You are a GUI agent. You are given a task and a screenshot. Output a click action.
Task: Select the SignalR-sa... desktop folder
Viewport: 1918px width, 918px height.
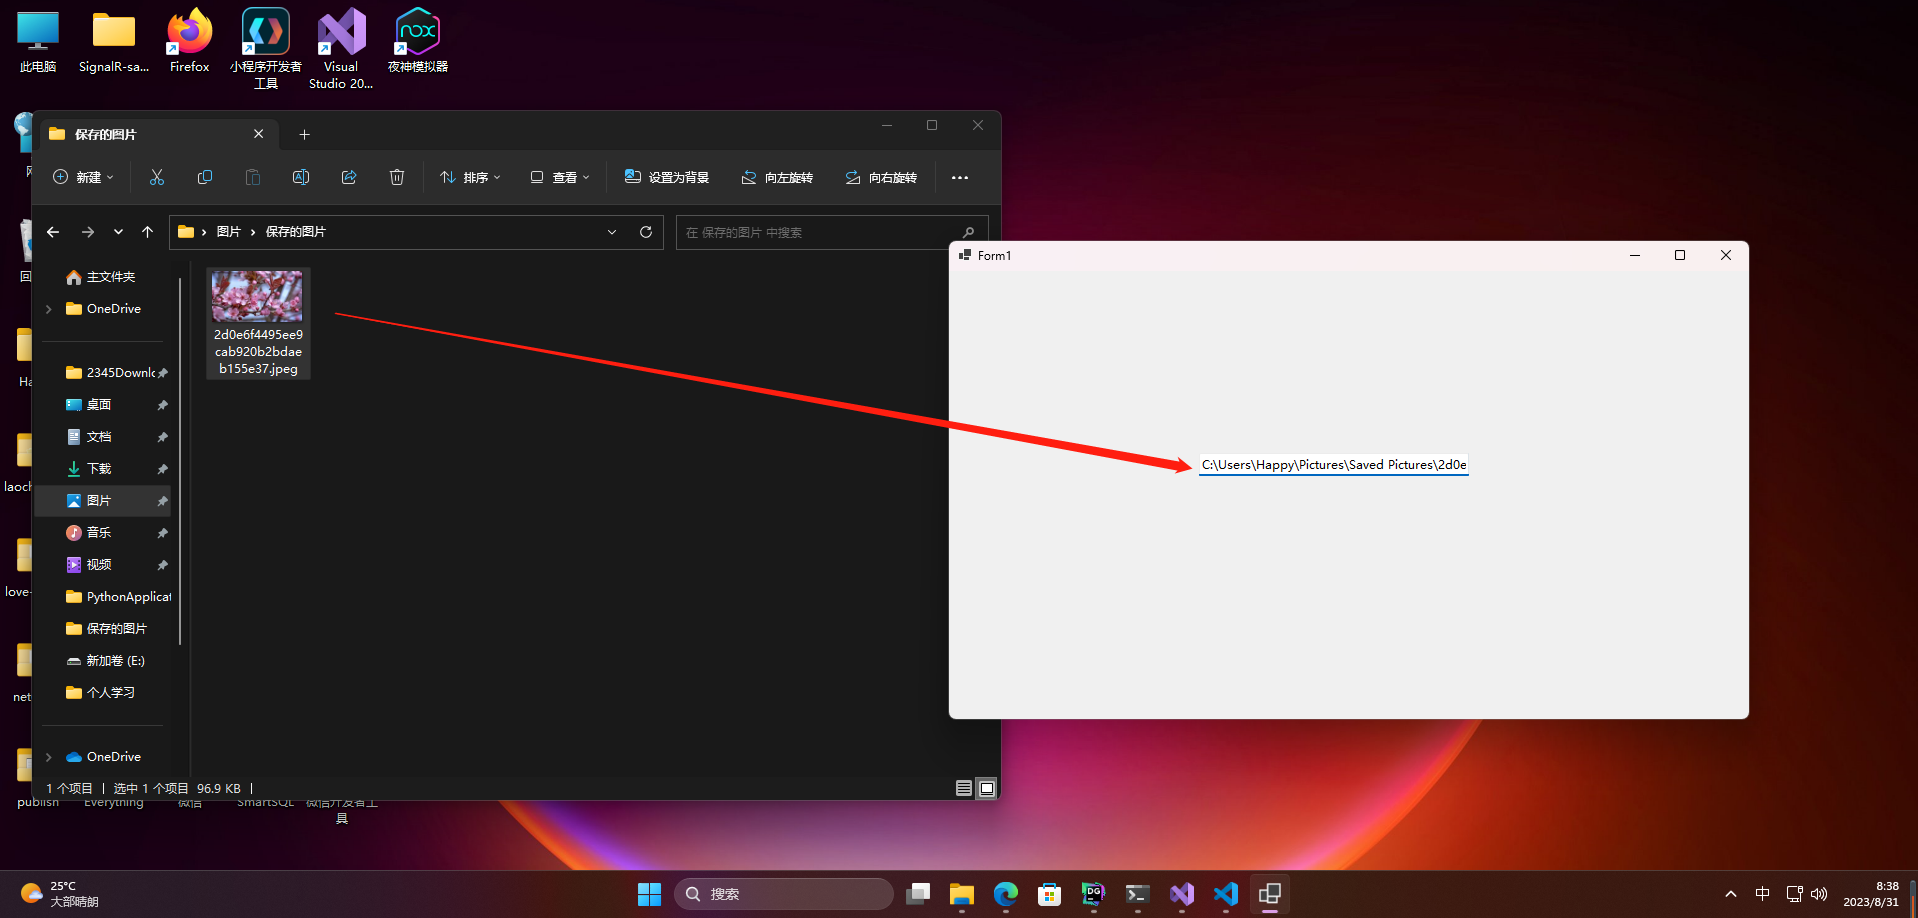tap(114, 43)
